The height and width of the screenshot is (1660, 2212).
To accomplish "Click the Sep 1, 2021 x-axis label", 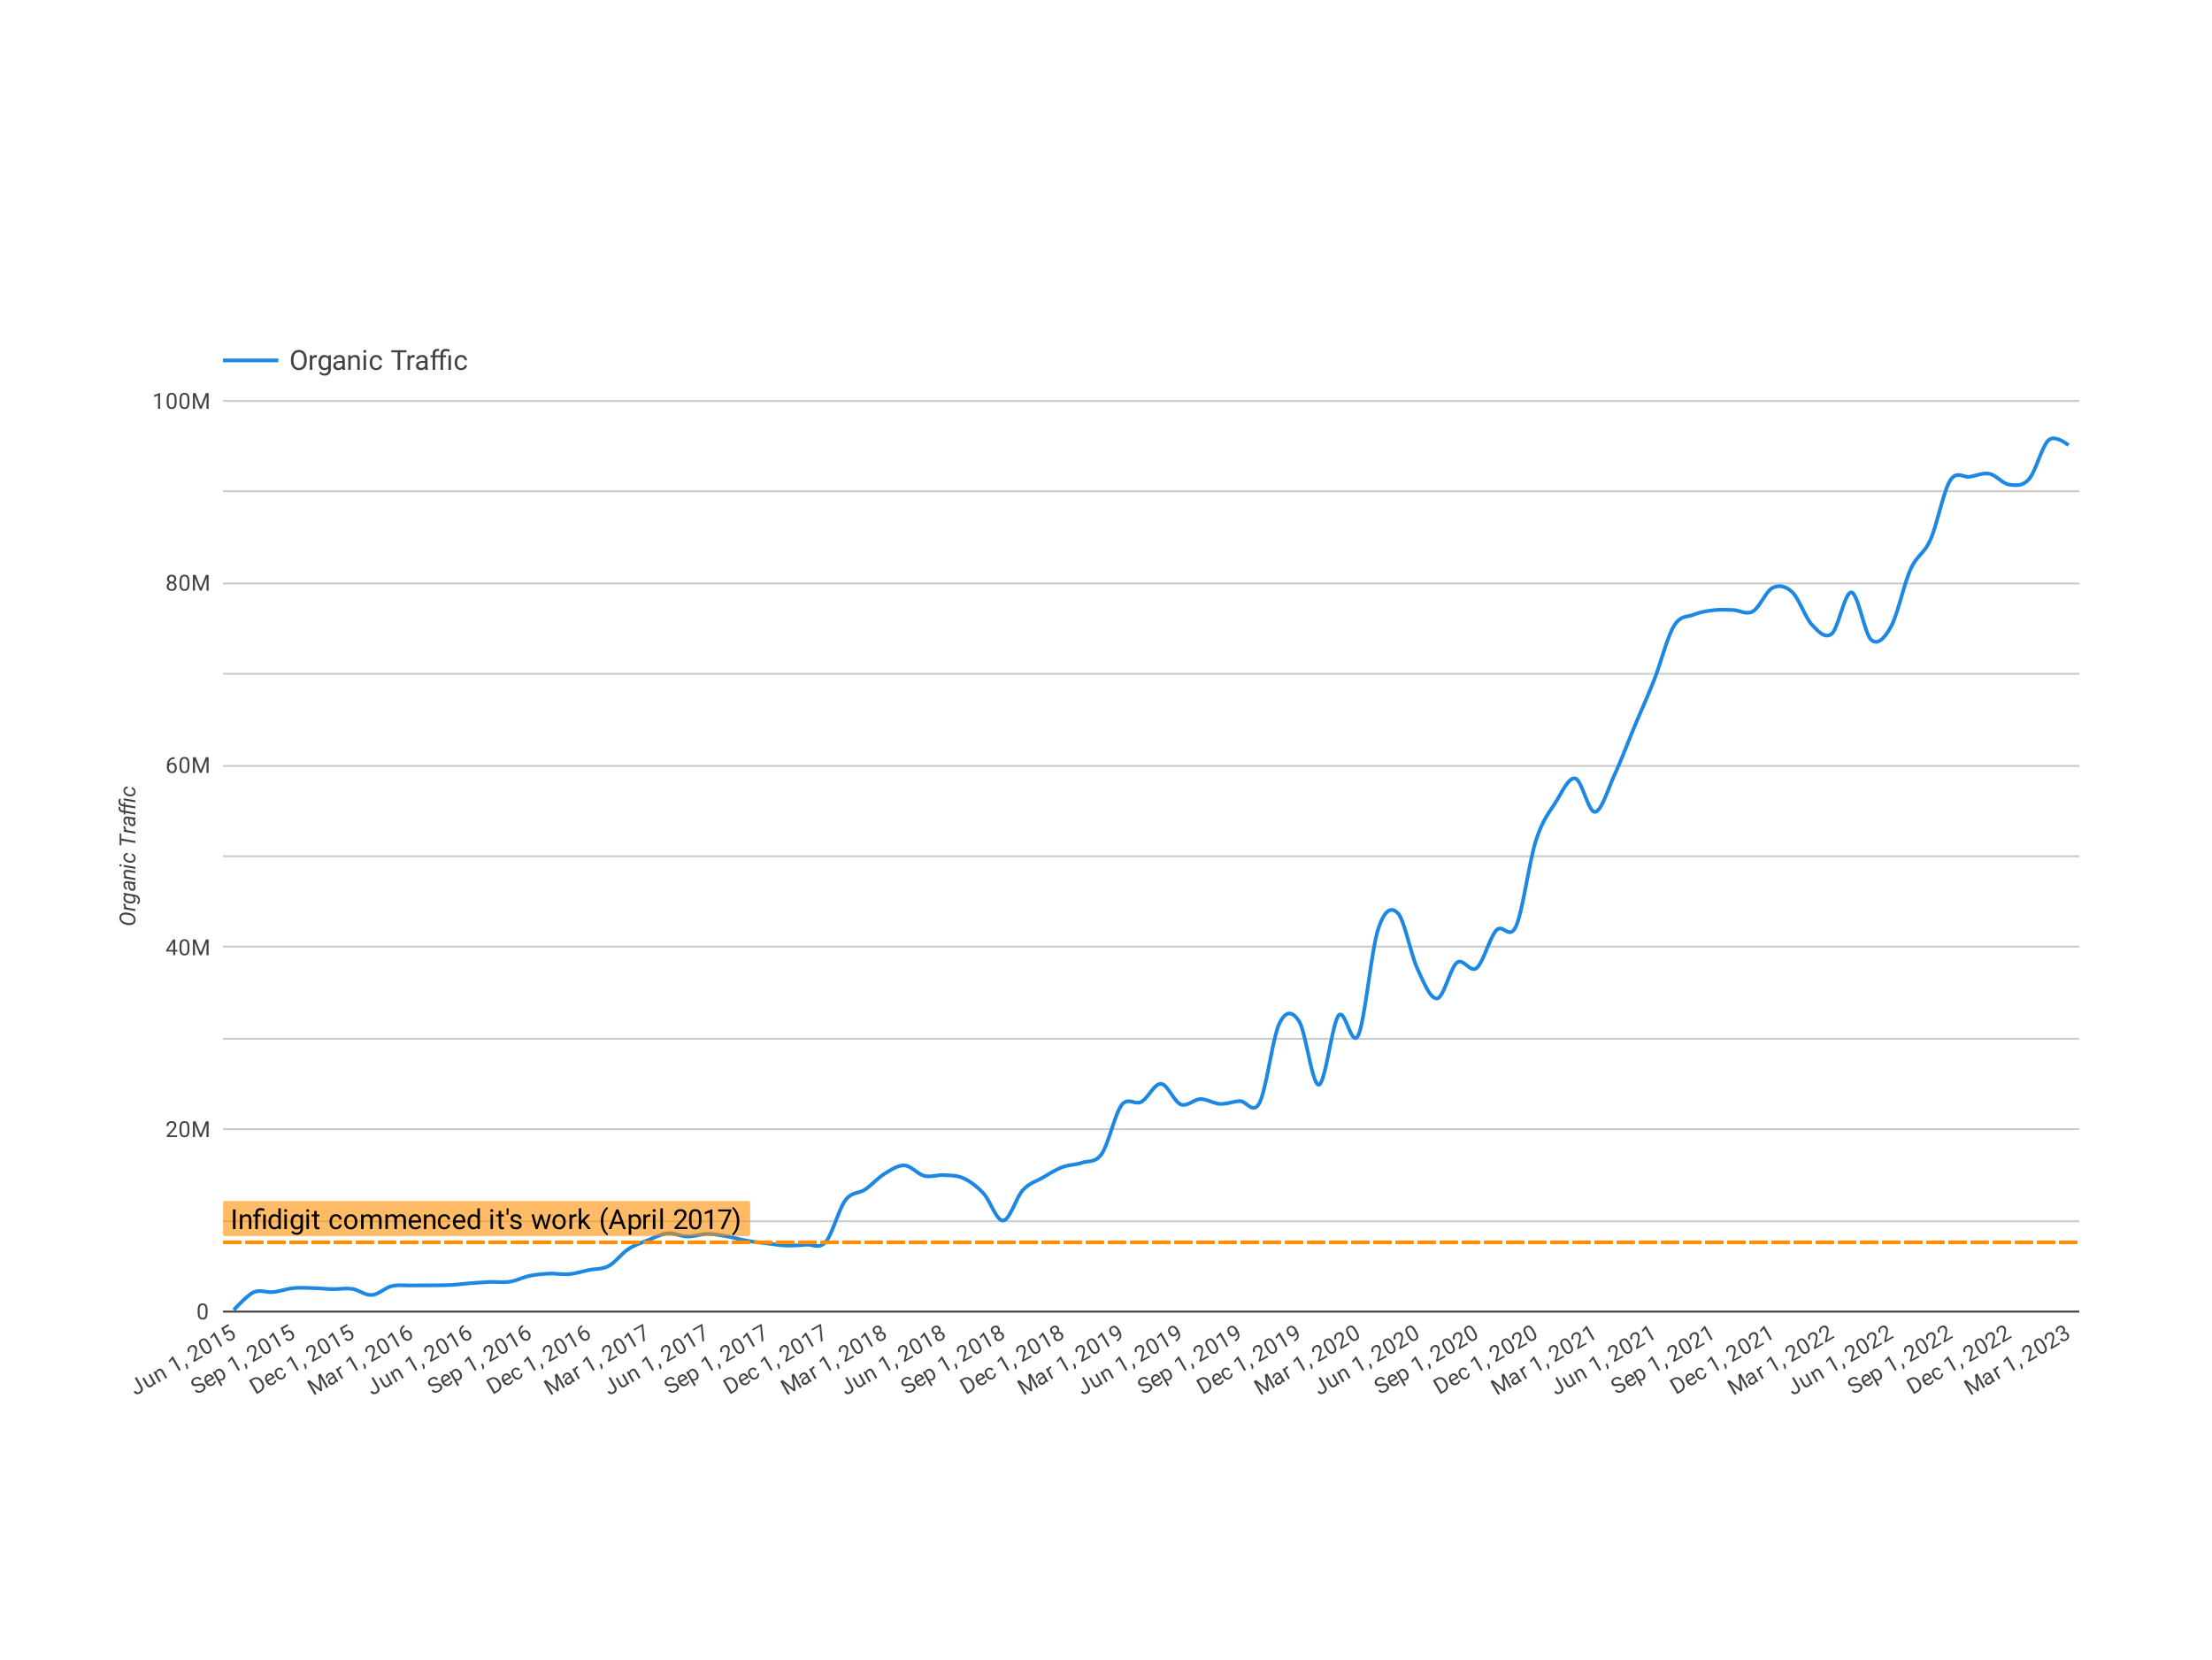I will click(1663, 1359).
